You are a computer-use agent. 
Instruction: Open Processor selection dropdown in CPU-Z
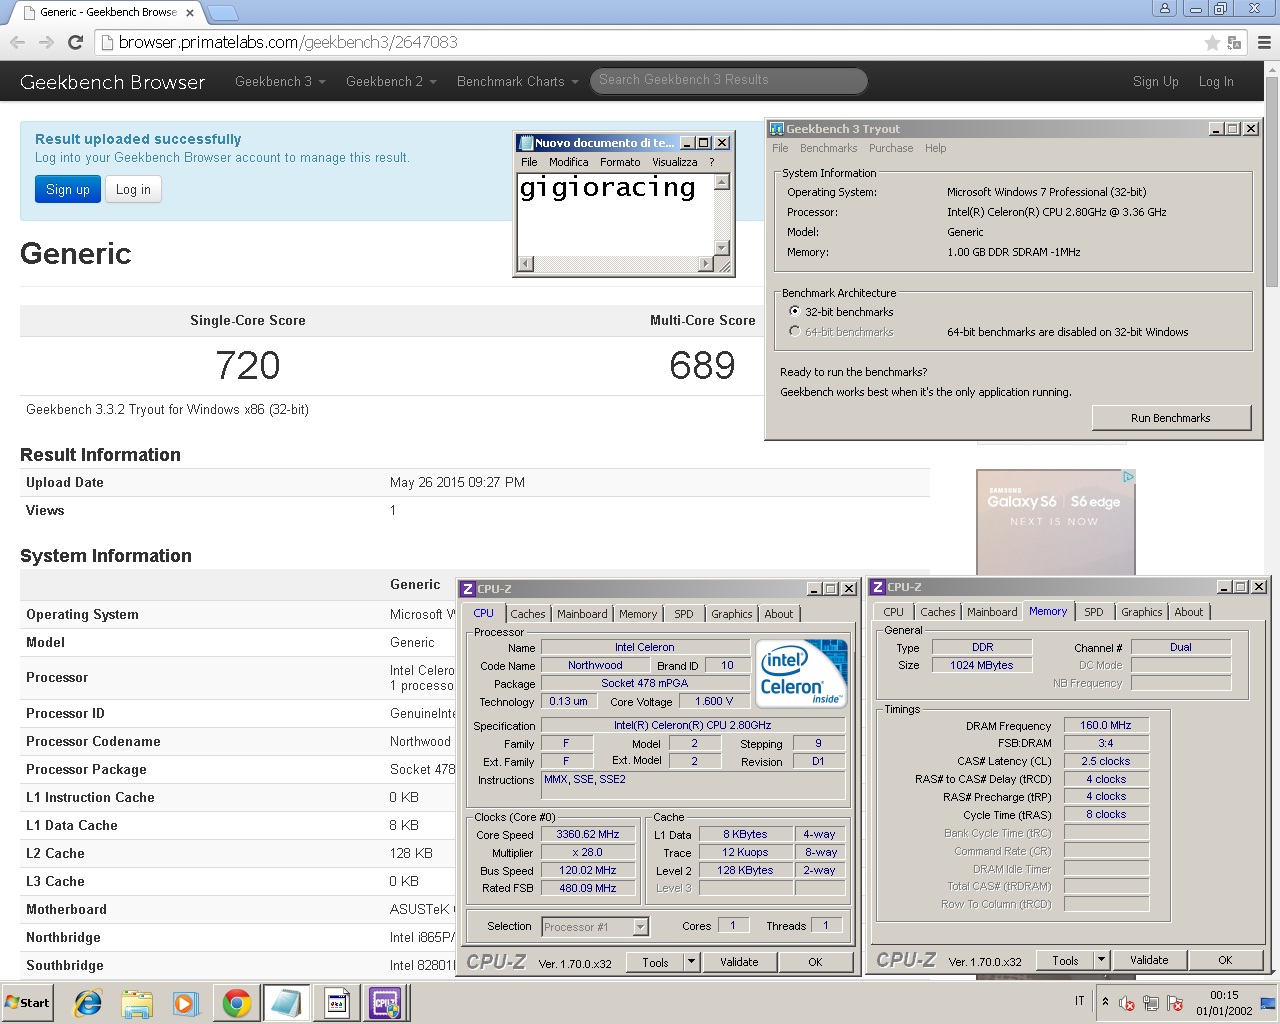coord(640,927)
